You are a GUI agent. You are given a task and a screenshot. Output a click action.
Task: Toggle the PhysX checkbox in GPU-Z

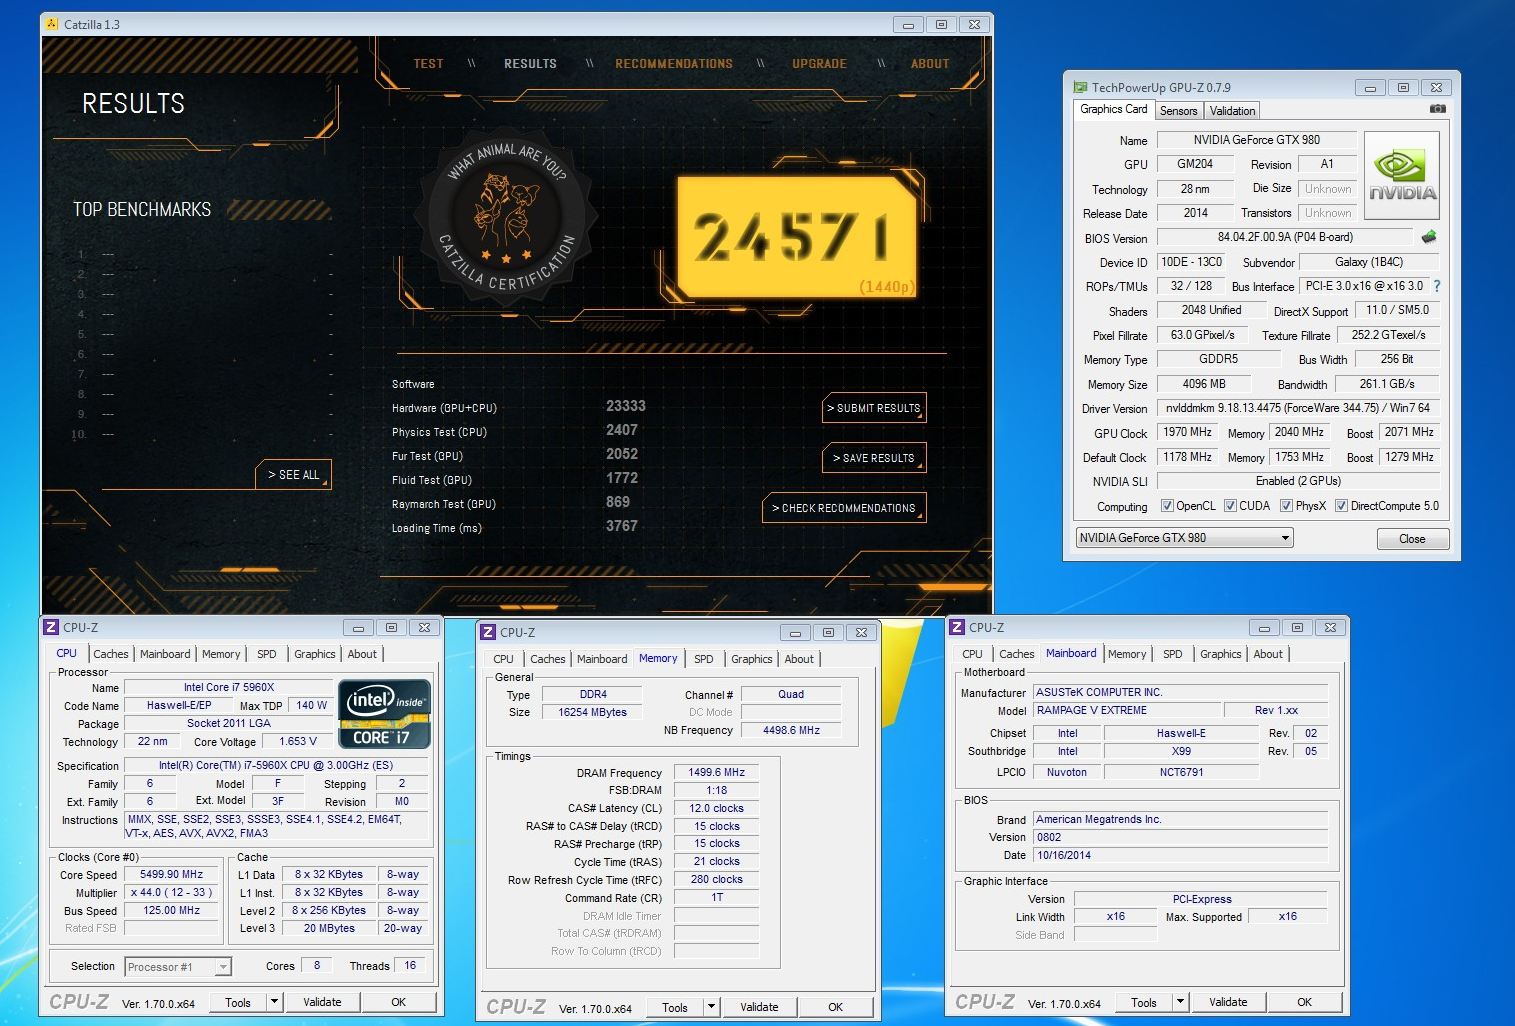coord(1286,506)
